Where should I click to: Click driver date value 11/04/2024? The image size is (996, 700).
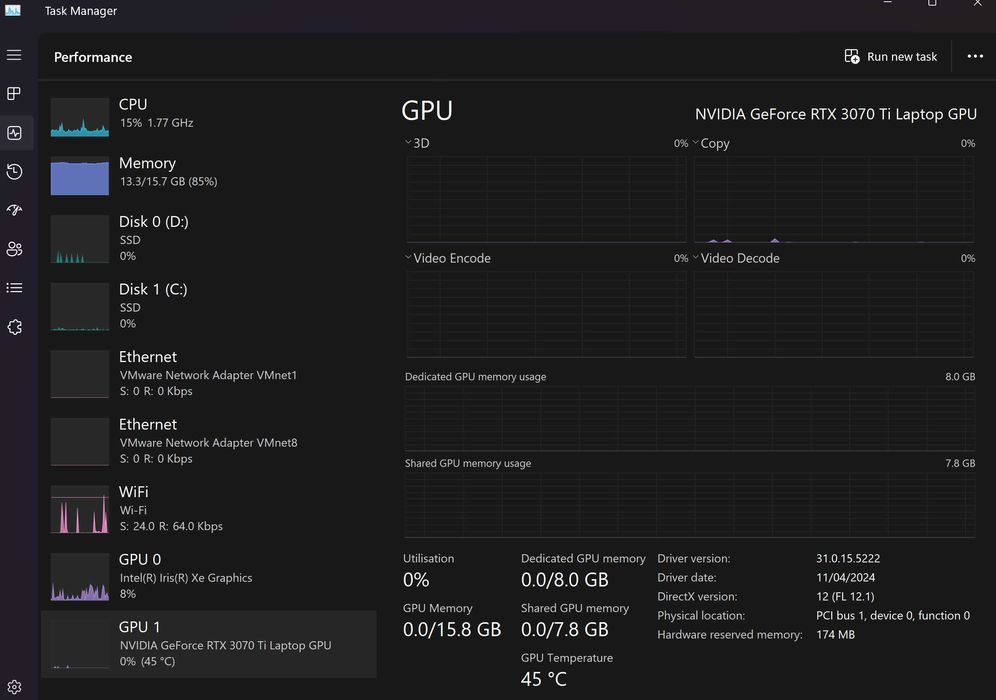tap(845, 577)
